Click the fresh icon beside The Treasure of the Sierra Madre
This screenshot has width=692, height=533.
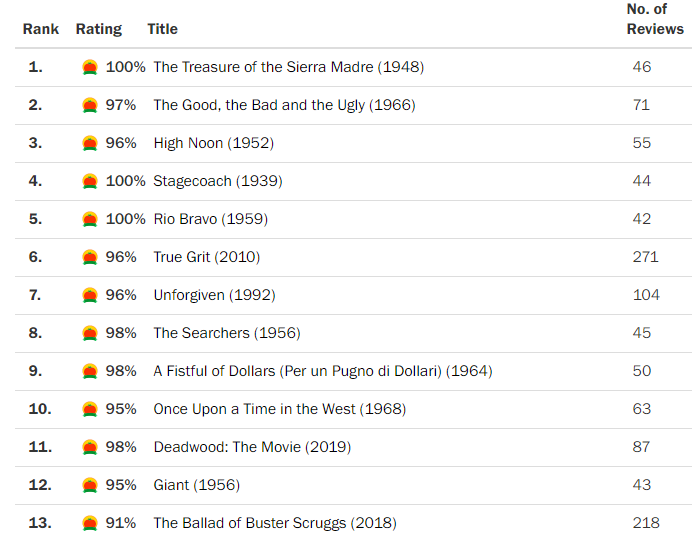click(90, 67)
